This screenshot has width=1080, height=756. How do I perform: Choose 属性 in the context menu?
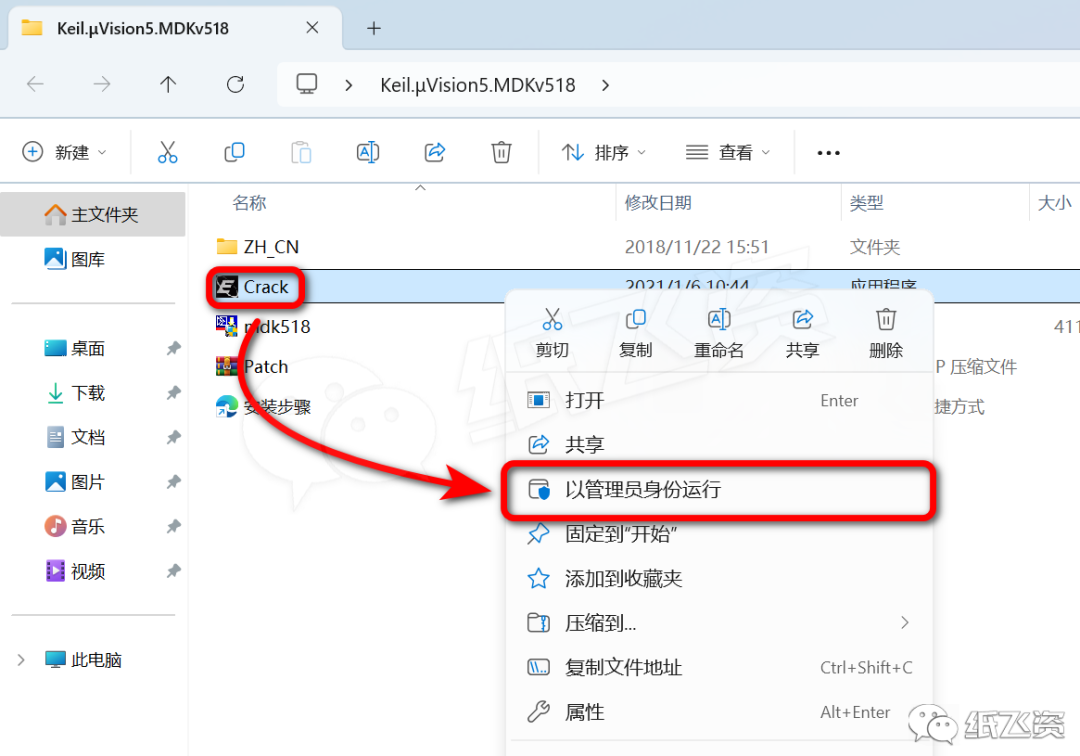coord(719,712)
